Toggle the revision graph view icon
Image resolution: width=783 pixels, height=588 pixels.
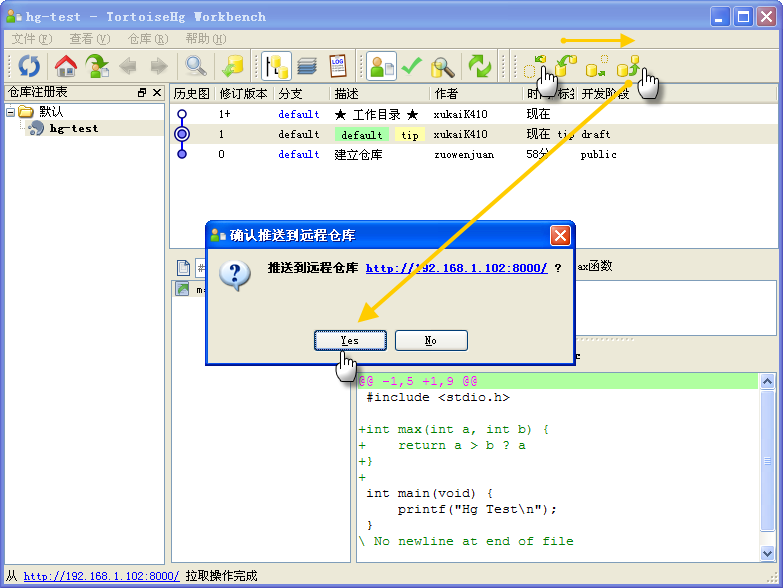click(276, 66)
